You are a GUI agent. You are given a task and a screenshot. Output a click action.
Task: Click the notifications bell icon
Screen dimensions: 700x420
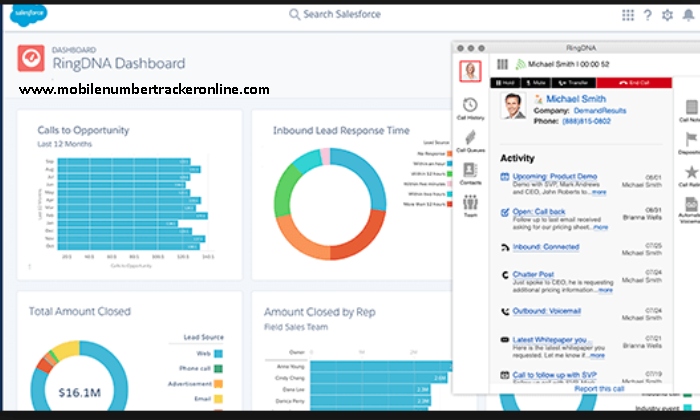pyautogui.click(x=687, y=15)
